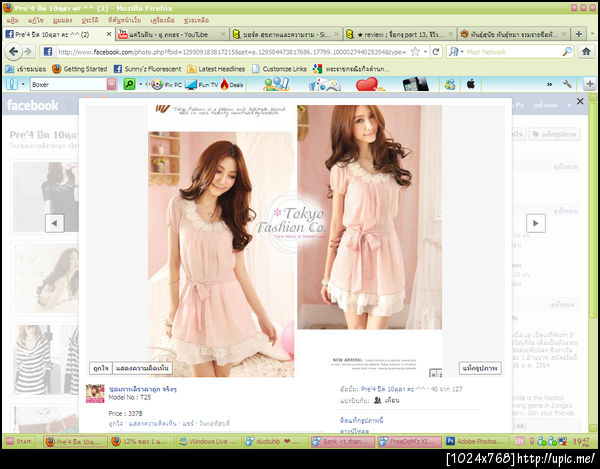Click the friends people toolbar icon
This screenshot has height=469, width=600.
point(276,84)
